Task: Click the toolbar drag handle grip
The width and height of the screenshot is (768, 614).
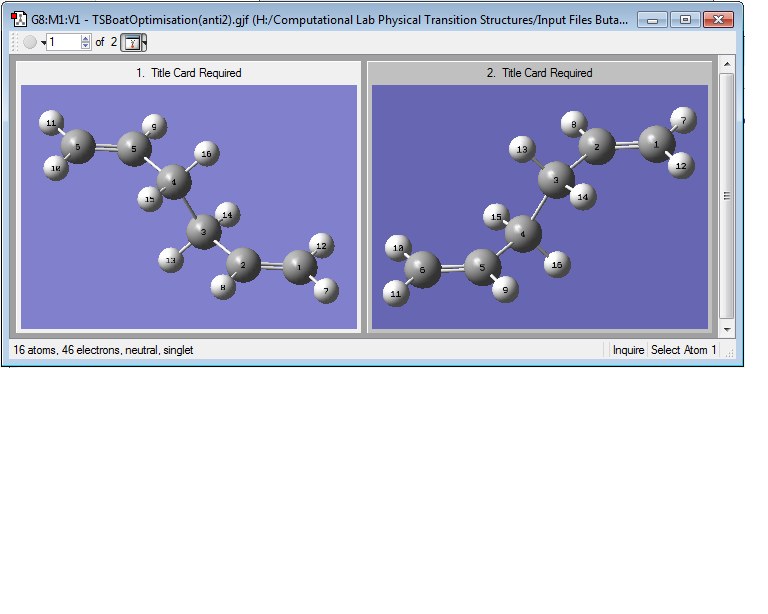Action: (x=15, y=43)
